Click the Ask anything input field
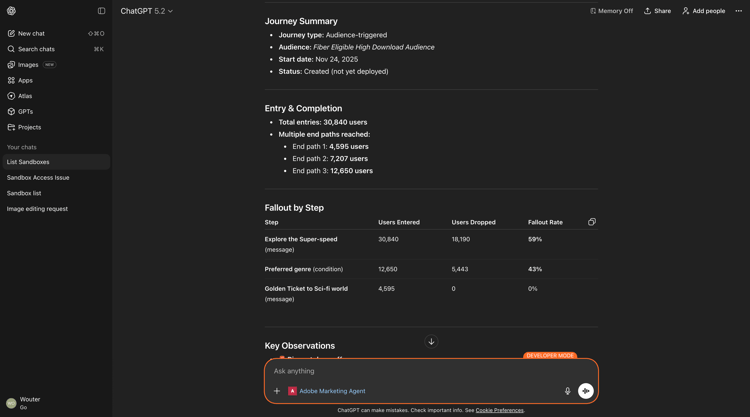Image resolution: width=750 pixels, height=417 pixels. (x=420, y=371)
